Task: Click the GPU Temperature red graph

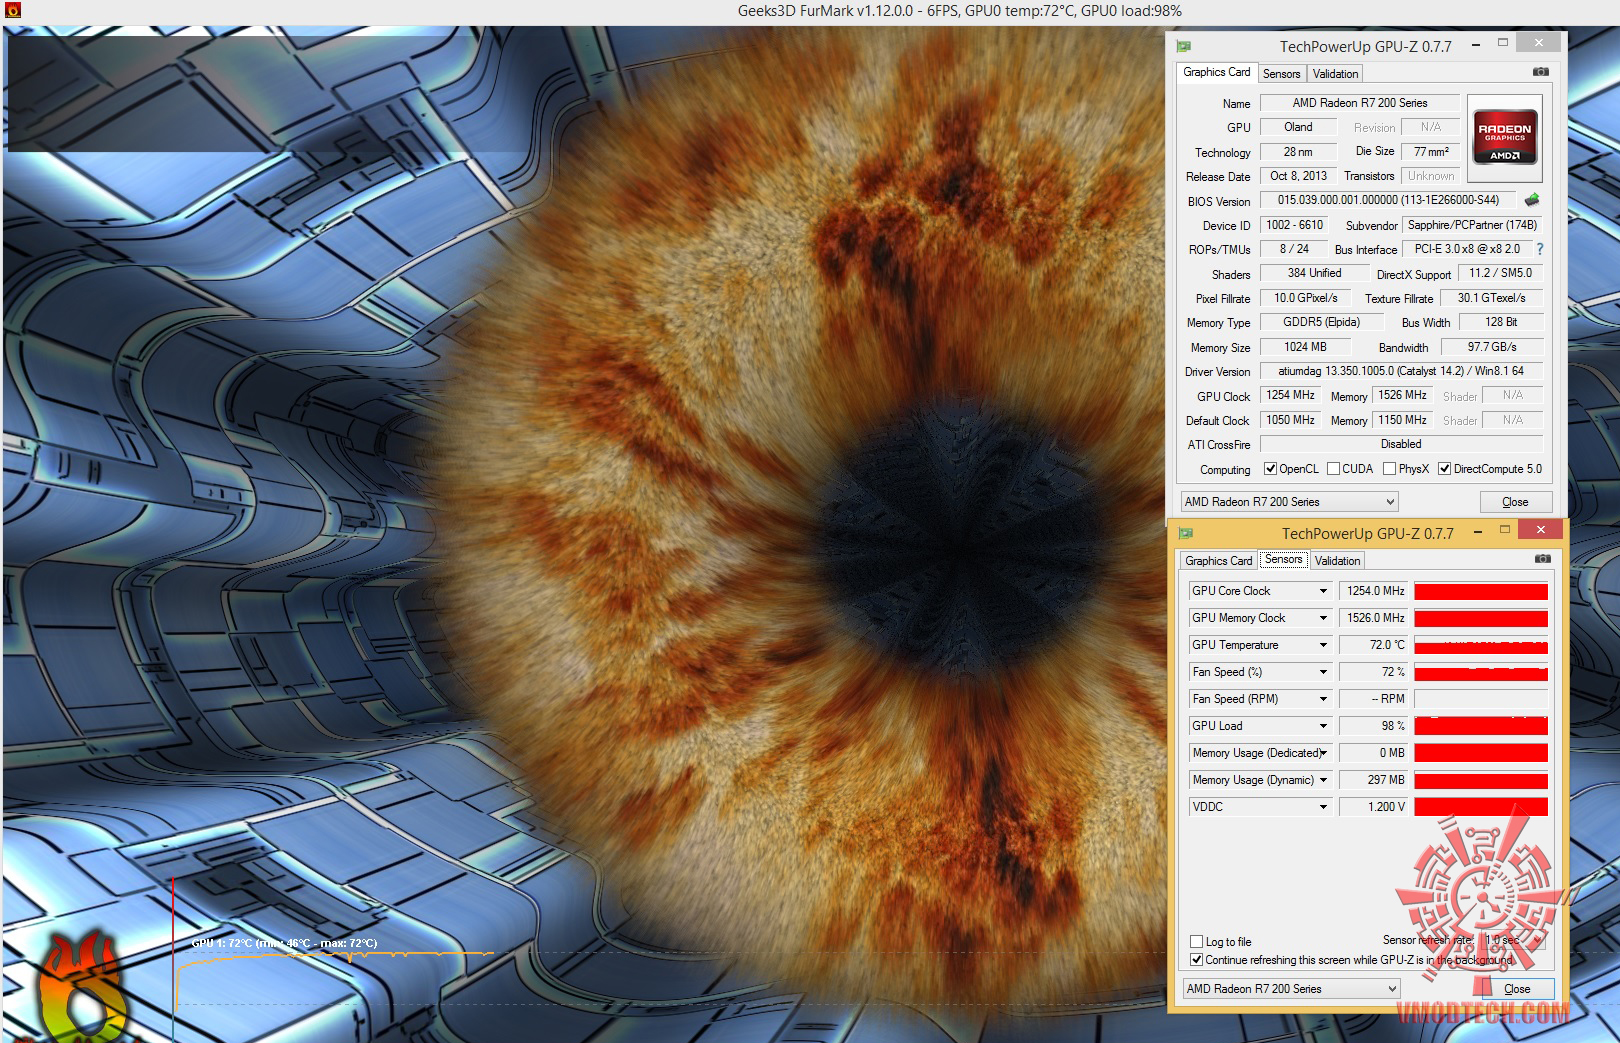Action: [x=1481, y=645]
